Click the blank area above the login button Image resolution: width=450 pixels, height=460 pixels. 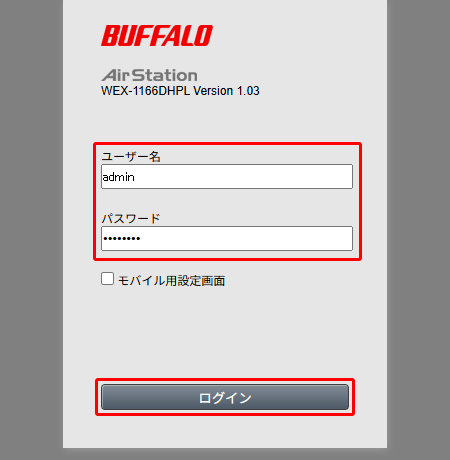225,333
